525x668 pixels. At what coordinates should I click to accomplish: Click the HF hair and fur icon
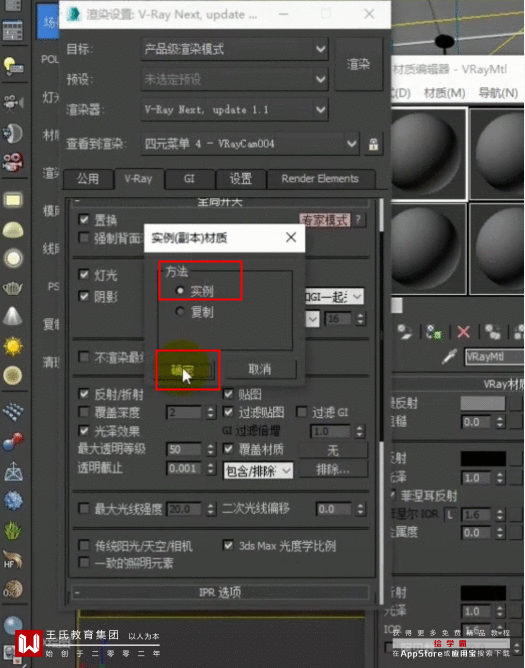tap(13, 559)
